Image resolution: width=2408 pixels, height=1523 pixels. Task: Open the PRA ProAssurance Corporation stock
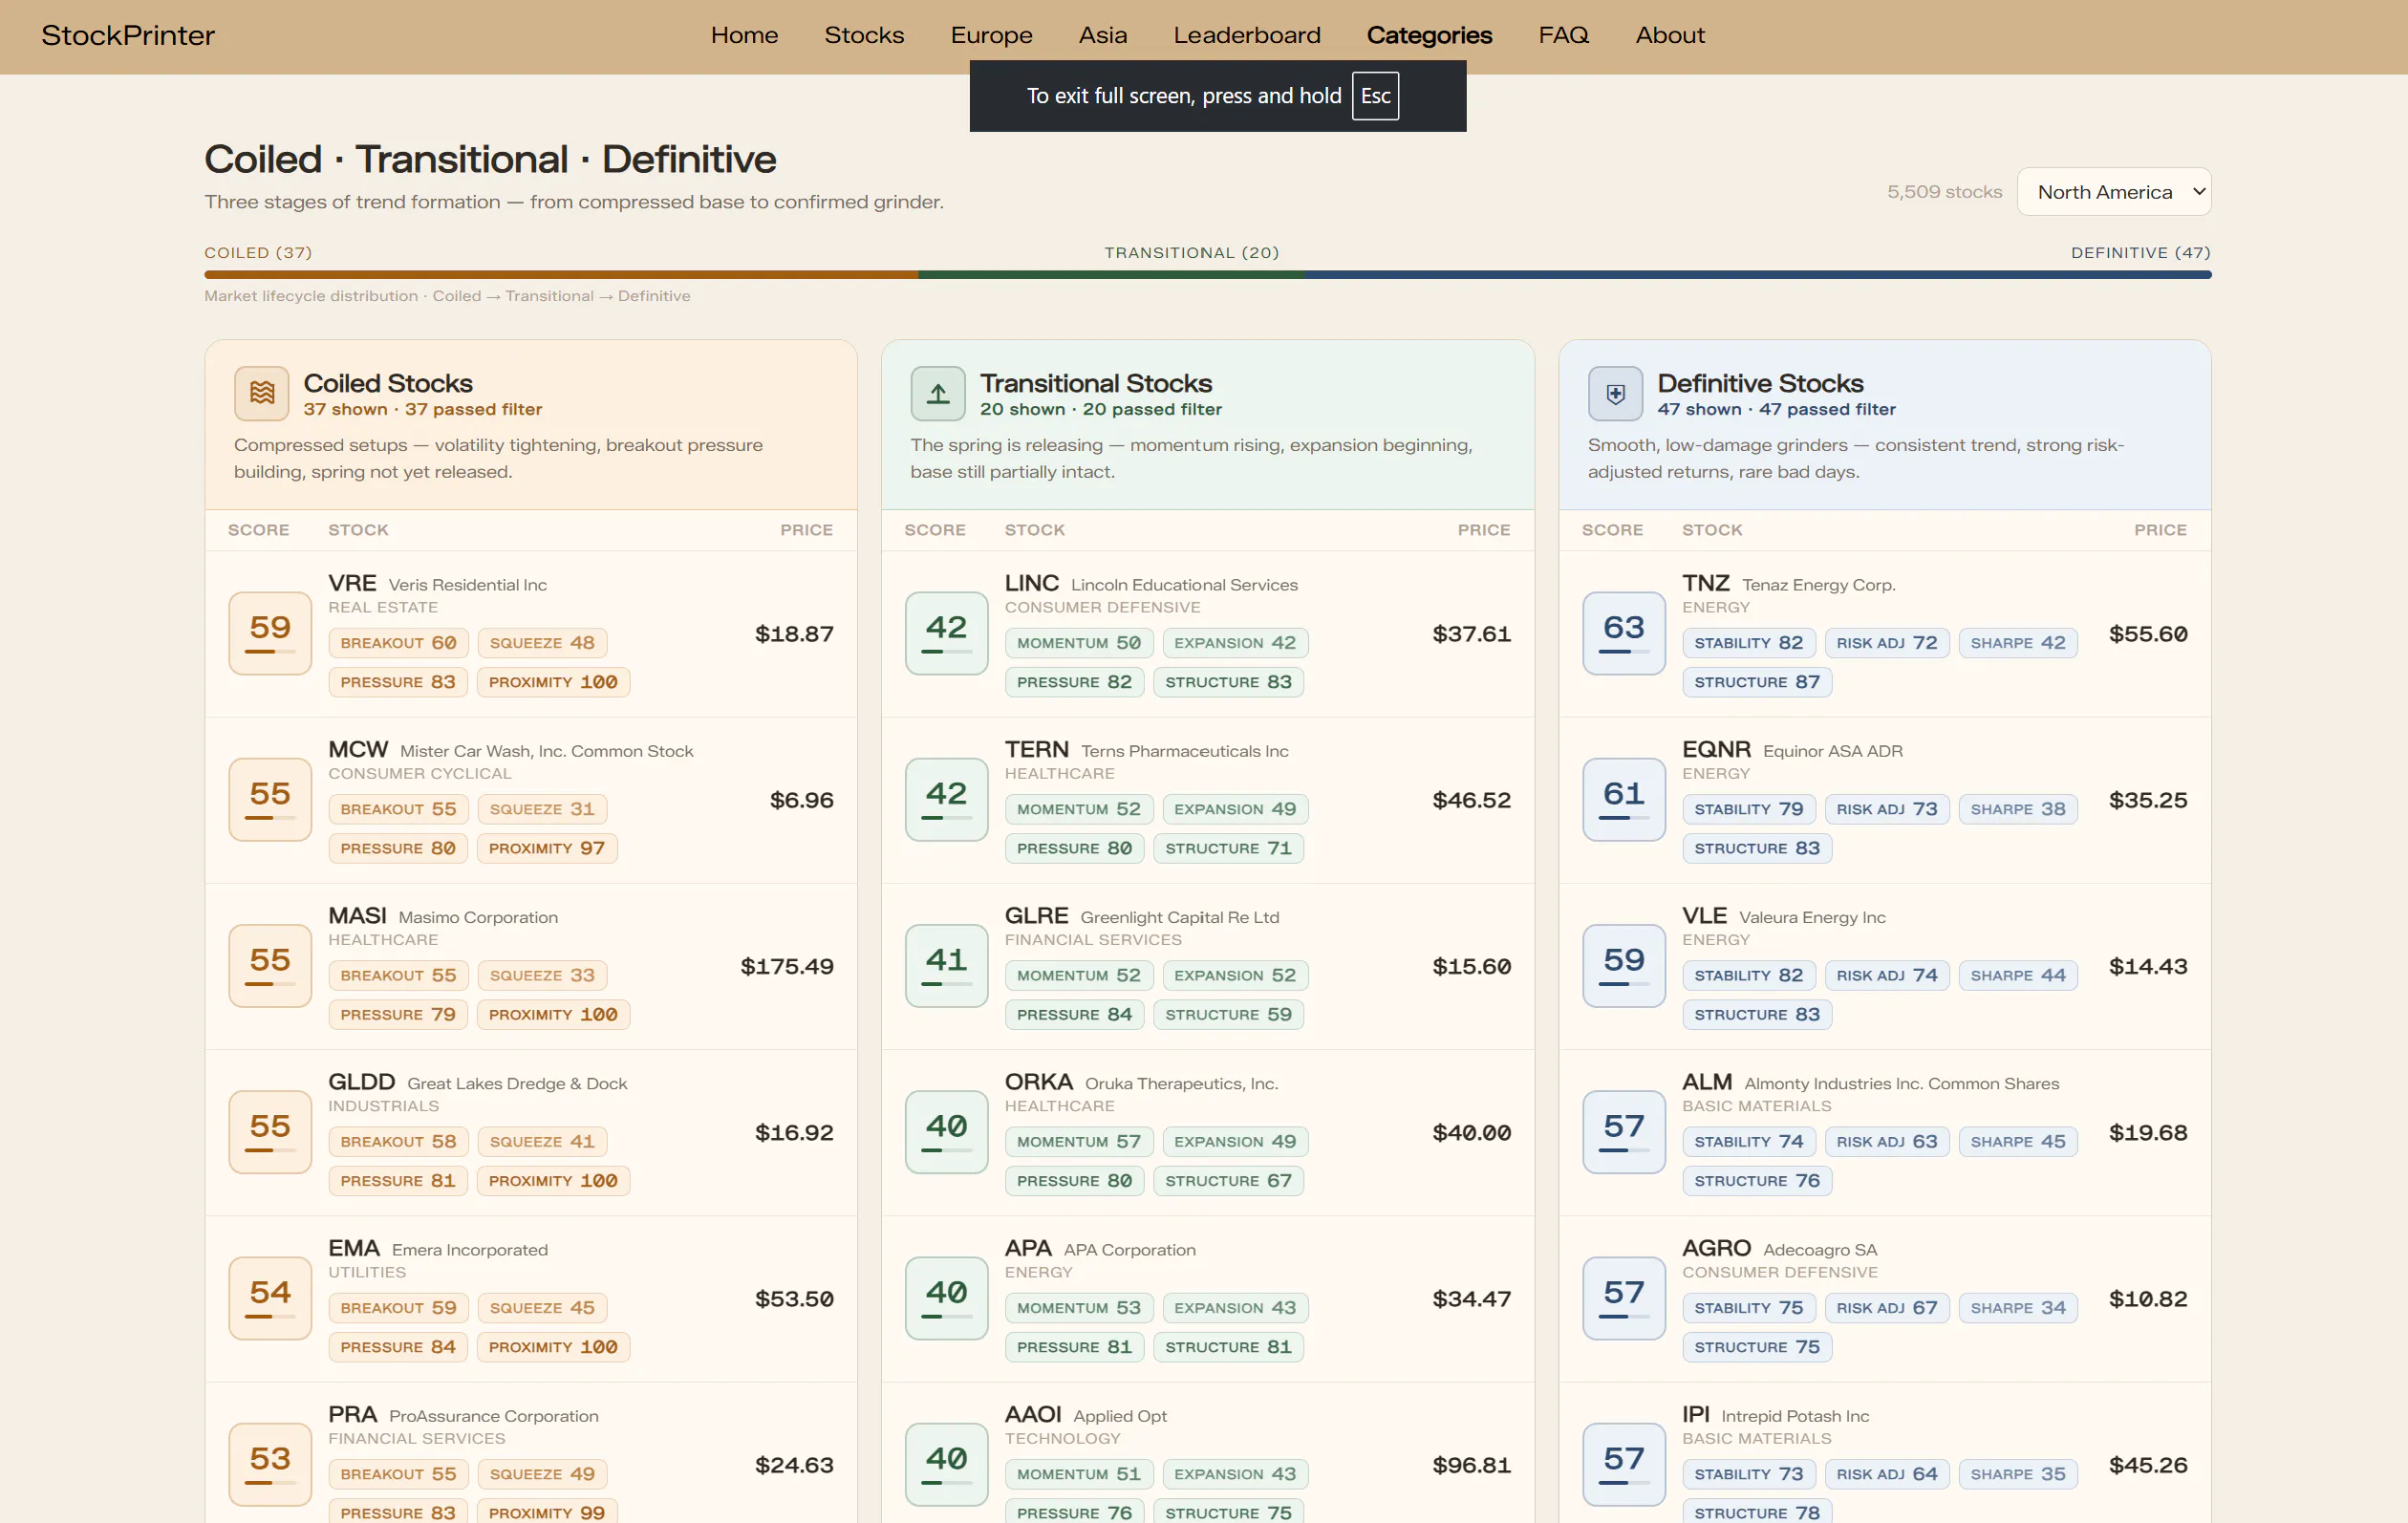coord(531,1454)
